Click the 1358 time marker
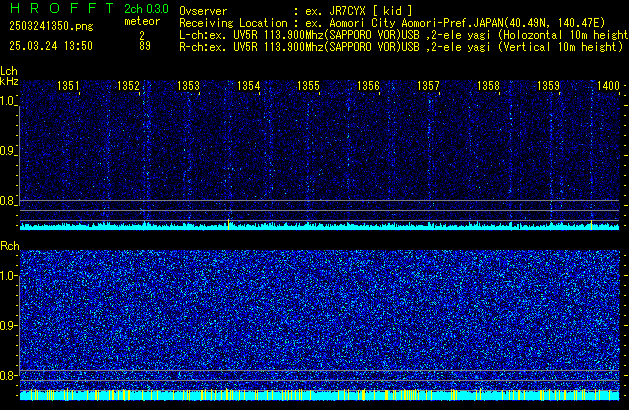The width and height of the screenshot is (629, 410). tap(488, 86)
